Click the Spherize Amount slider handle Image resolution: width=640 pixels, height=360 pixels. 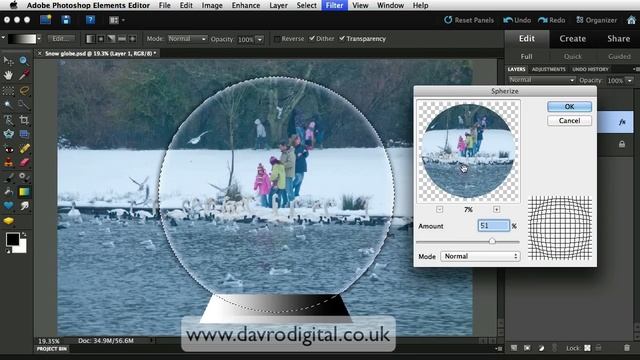[492, 241]
